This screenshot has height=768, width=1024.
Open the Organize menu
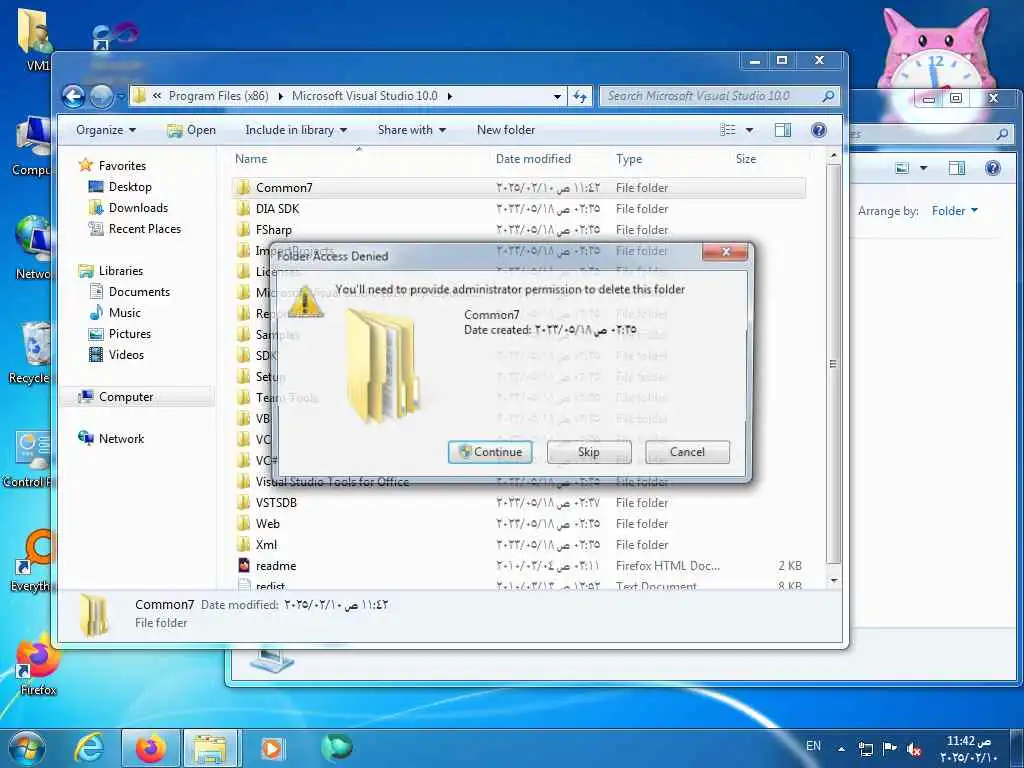(106, 130)
